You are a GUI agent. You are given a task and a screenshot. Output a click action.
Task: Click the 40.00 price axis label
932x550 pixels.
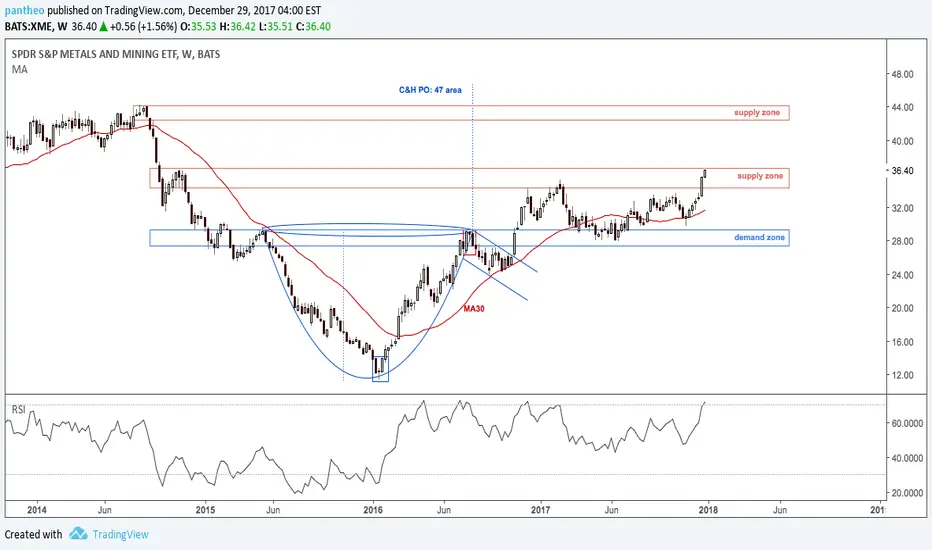(x=902, y=142)
